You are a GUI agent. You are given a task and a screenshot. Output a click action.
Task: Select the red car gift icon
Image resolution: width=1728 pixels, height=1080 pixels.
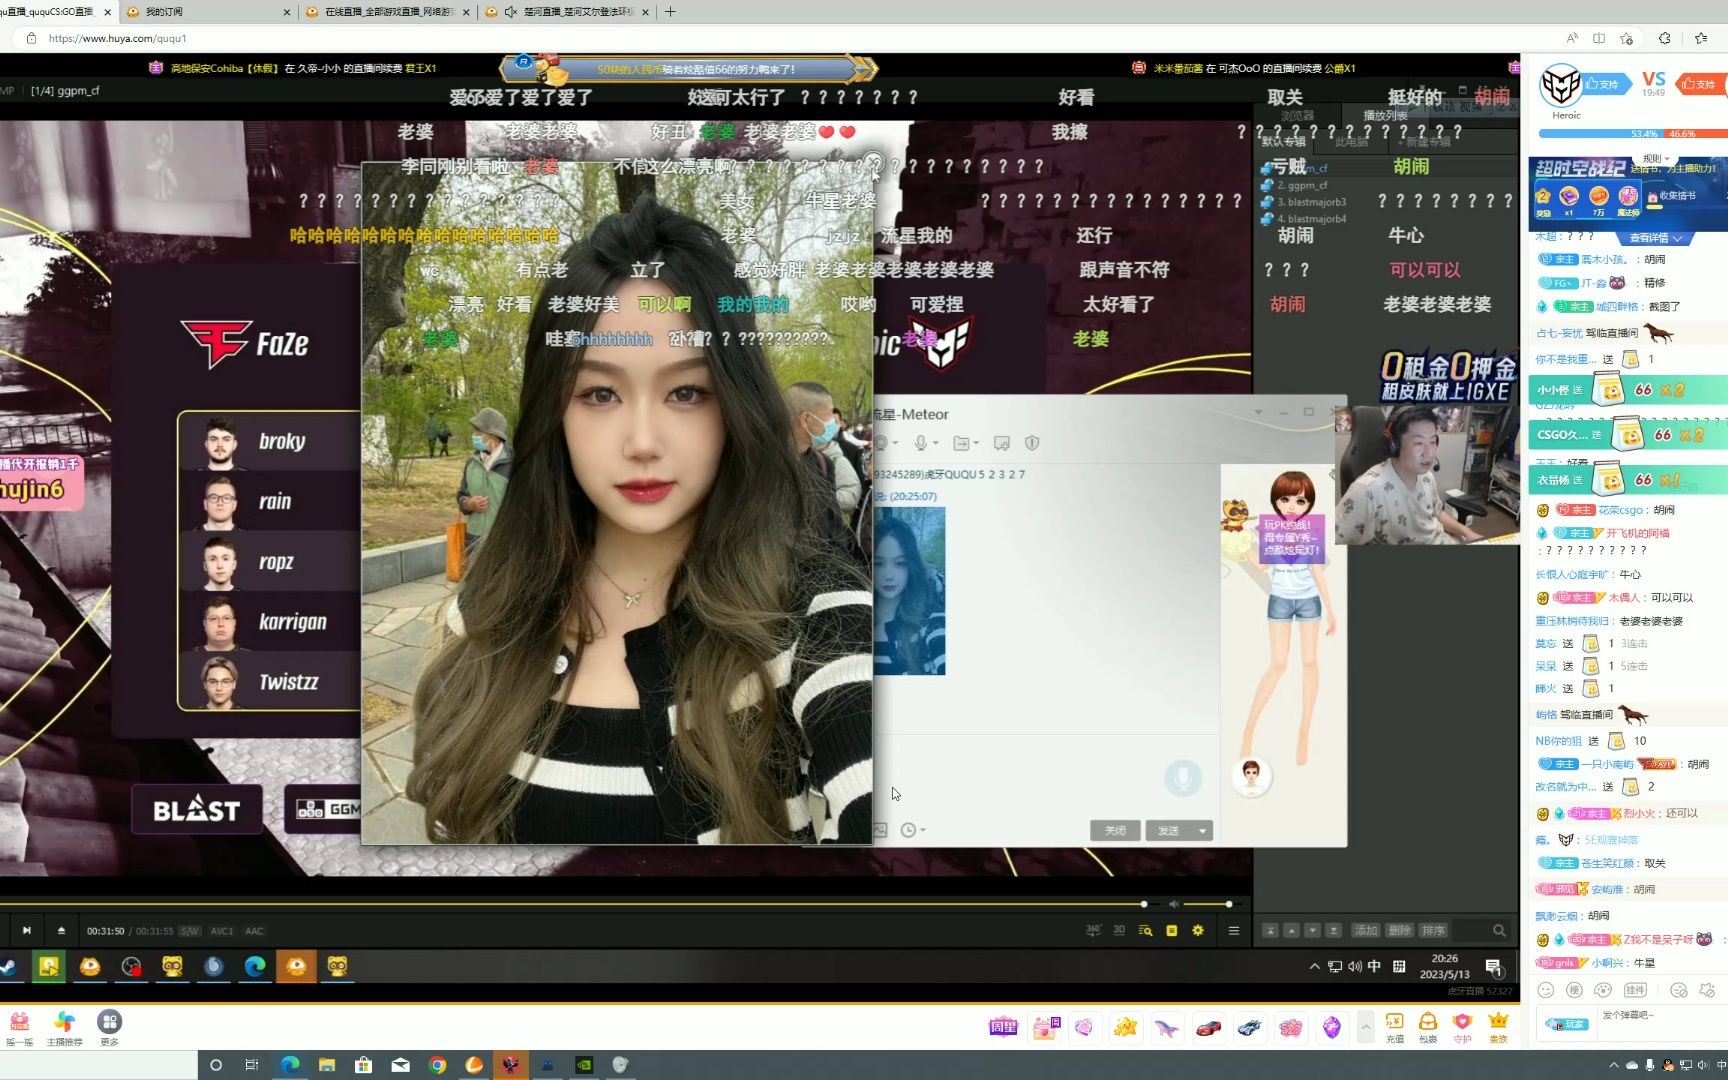[x=1208, y=1027]
